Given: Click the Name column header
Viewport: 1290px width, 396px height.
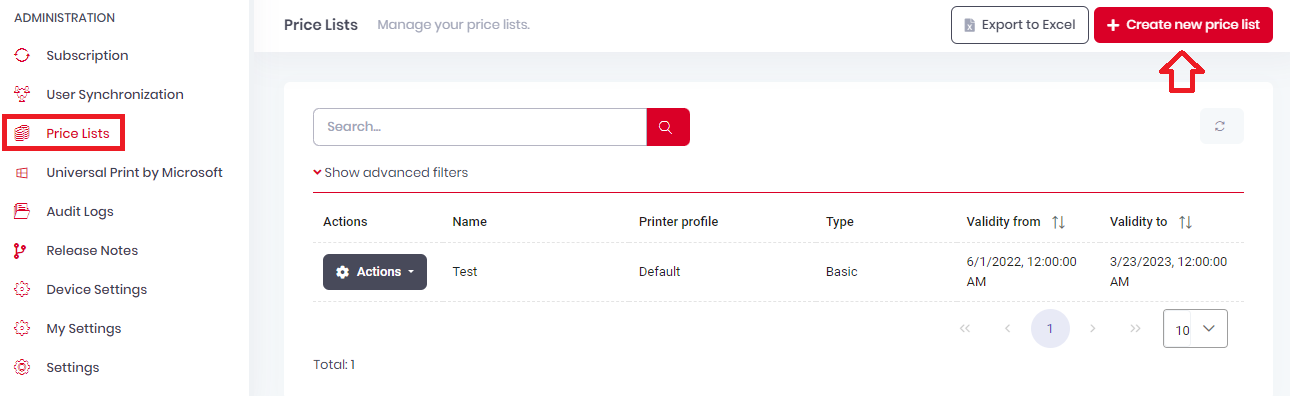Looking at the screenshot, I should 470,222.
